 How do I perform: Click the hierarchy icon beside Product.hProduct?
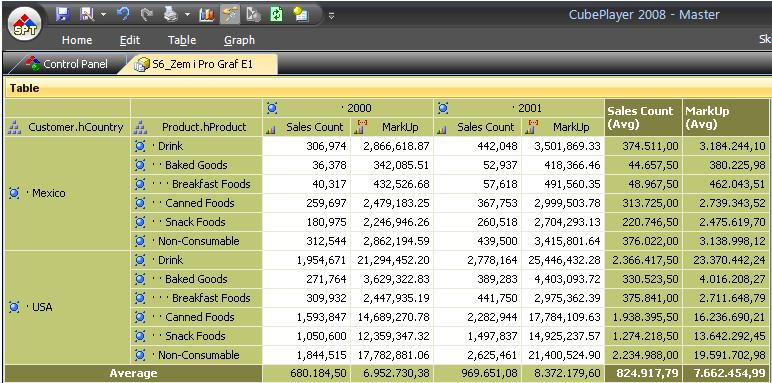click(x=140, y=128)
